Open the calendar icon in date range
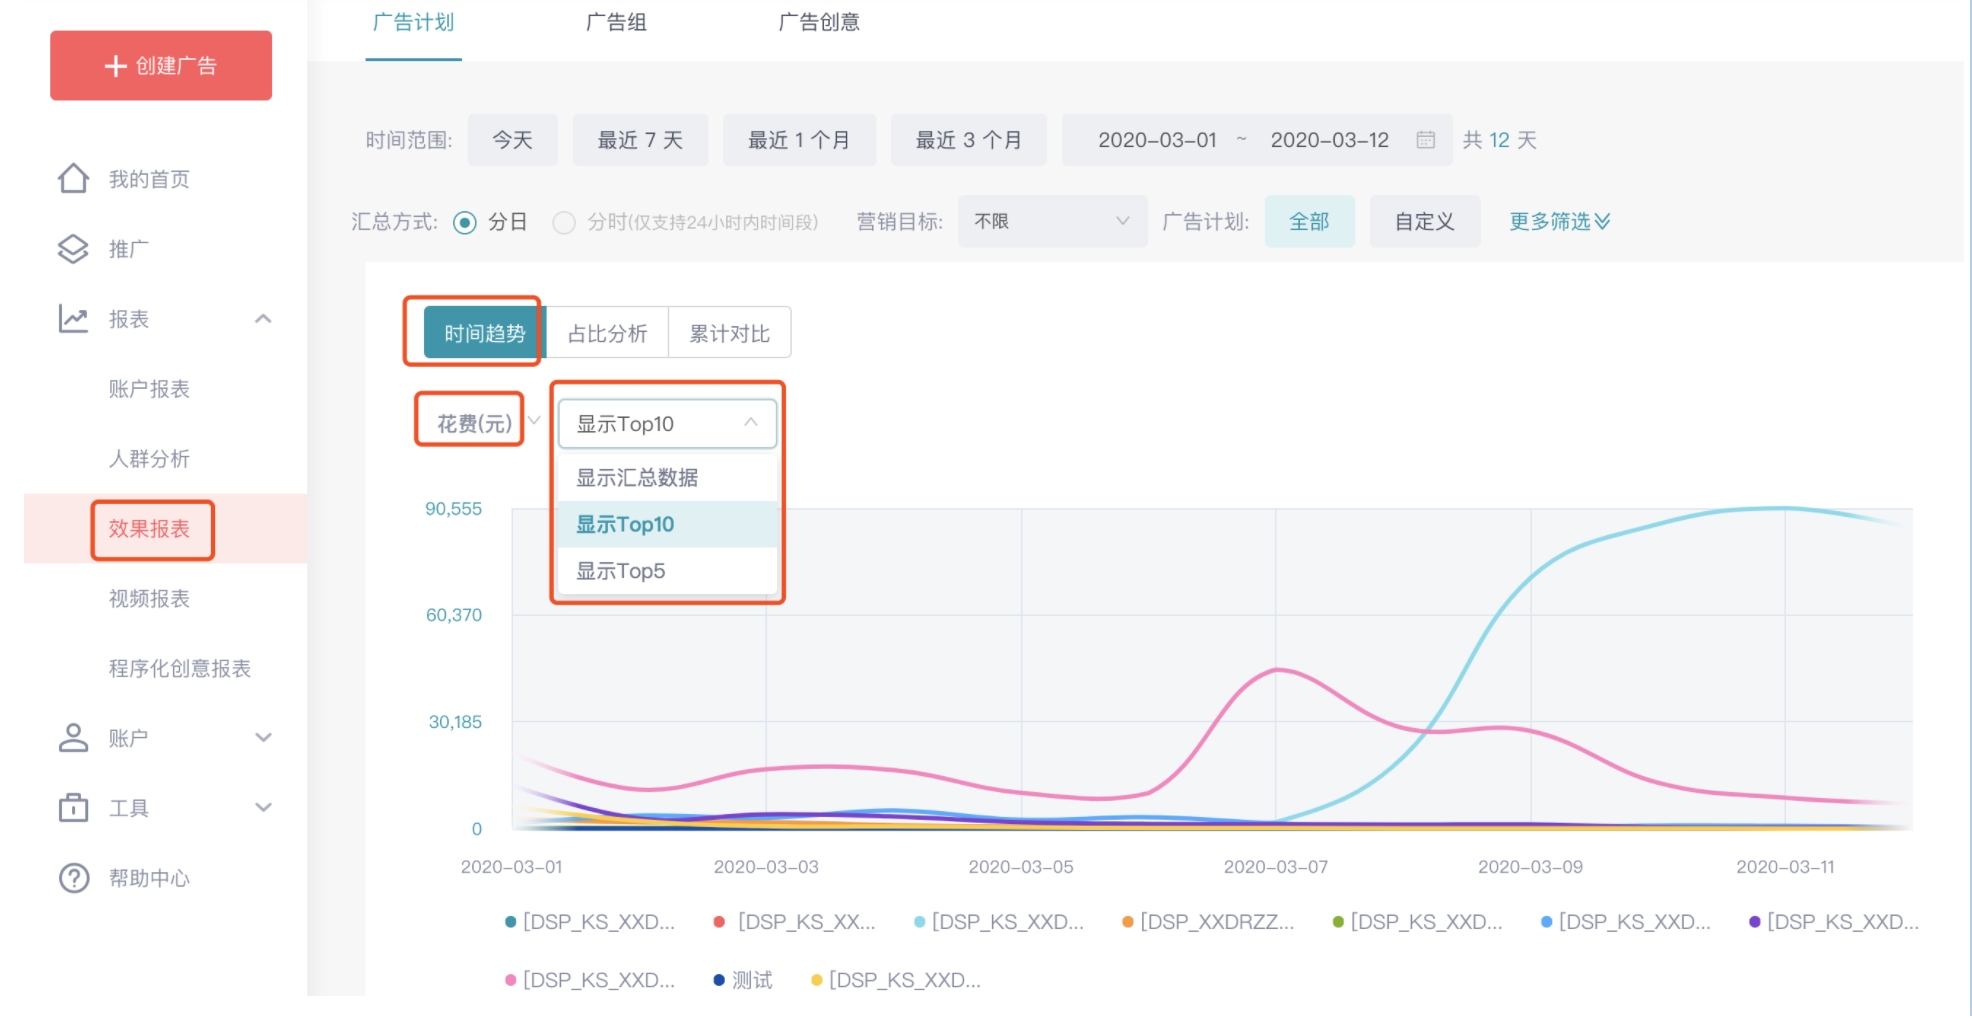1972x1018 pixels. 1426,140
